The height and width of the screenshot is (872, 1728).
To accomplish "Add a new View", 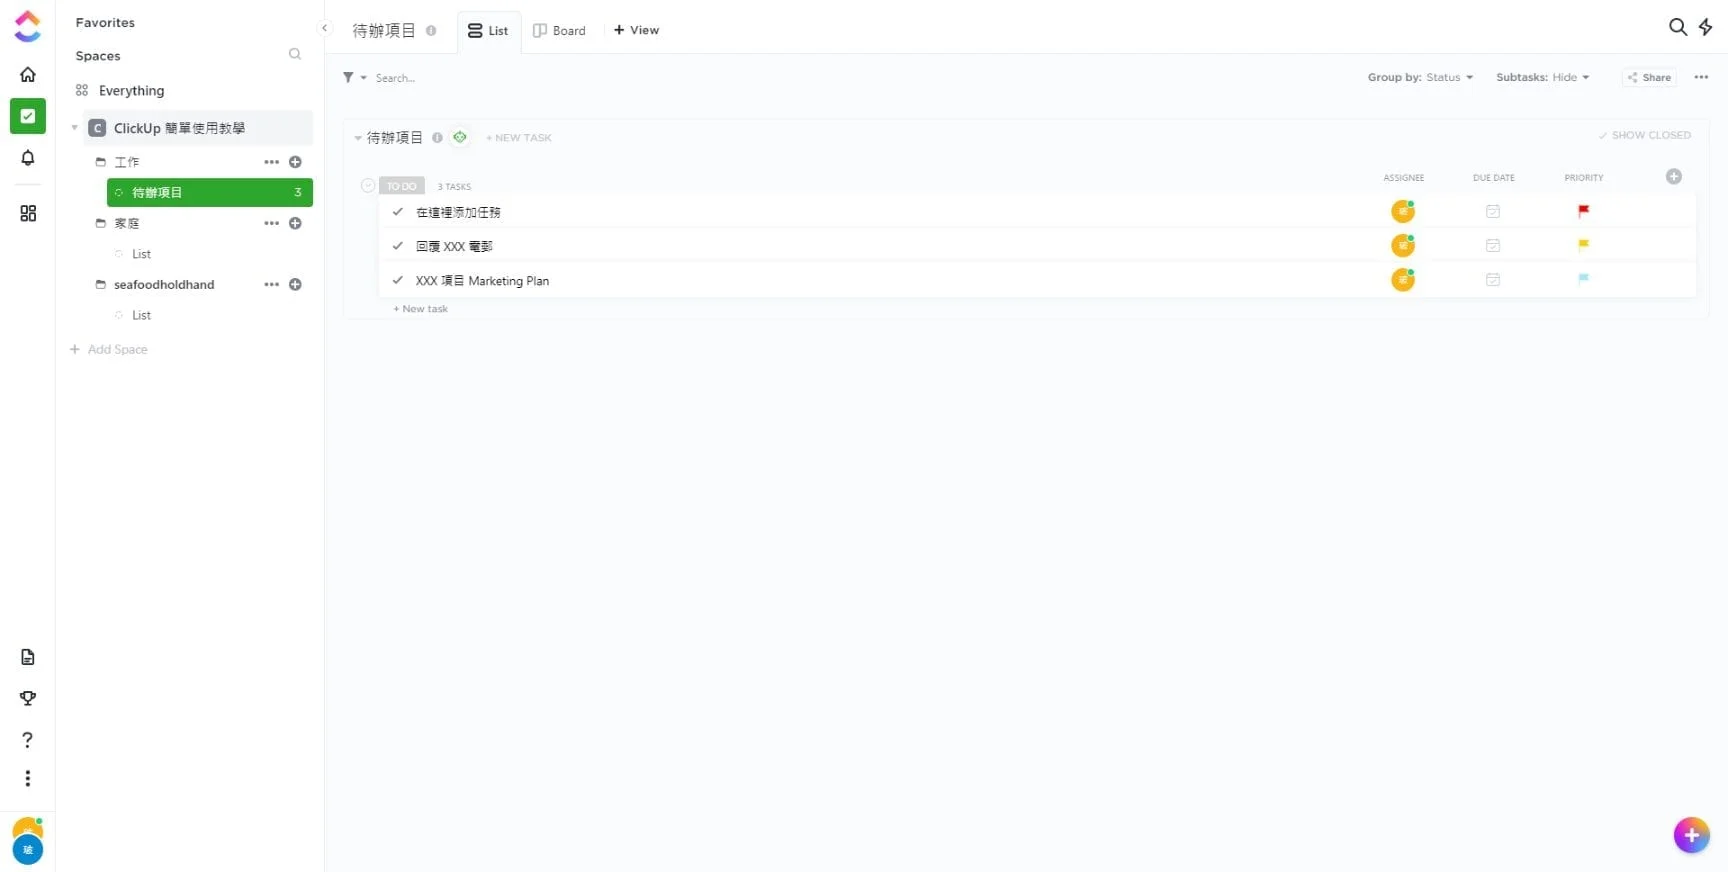I will tap(636, 30).
